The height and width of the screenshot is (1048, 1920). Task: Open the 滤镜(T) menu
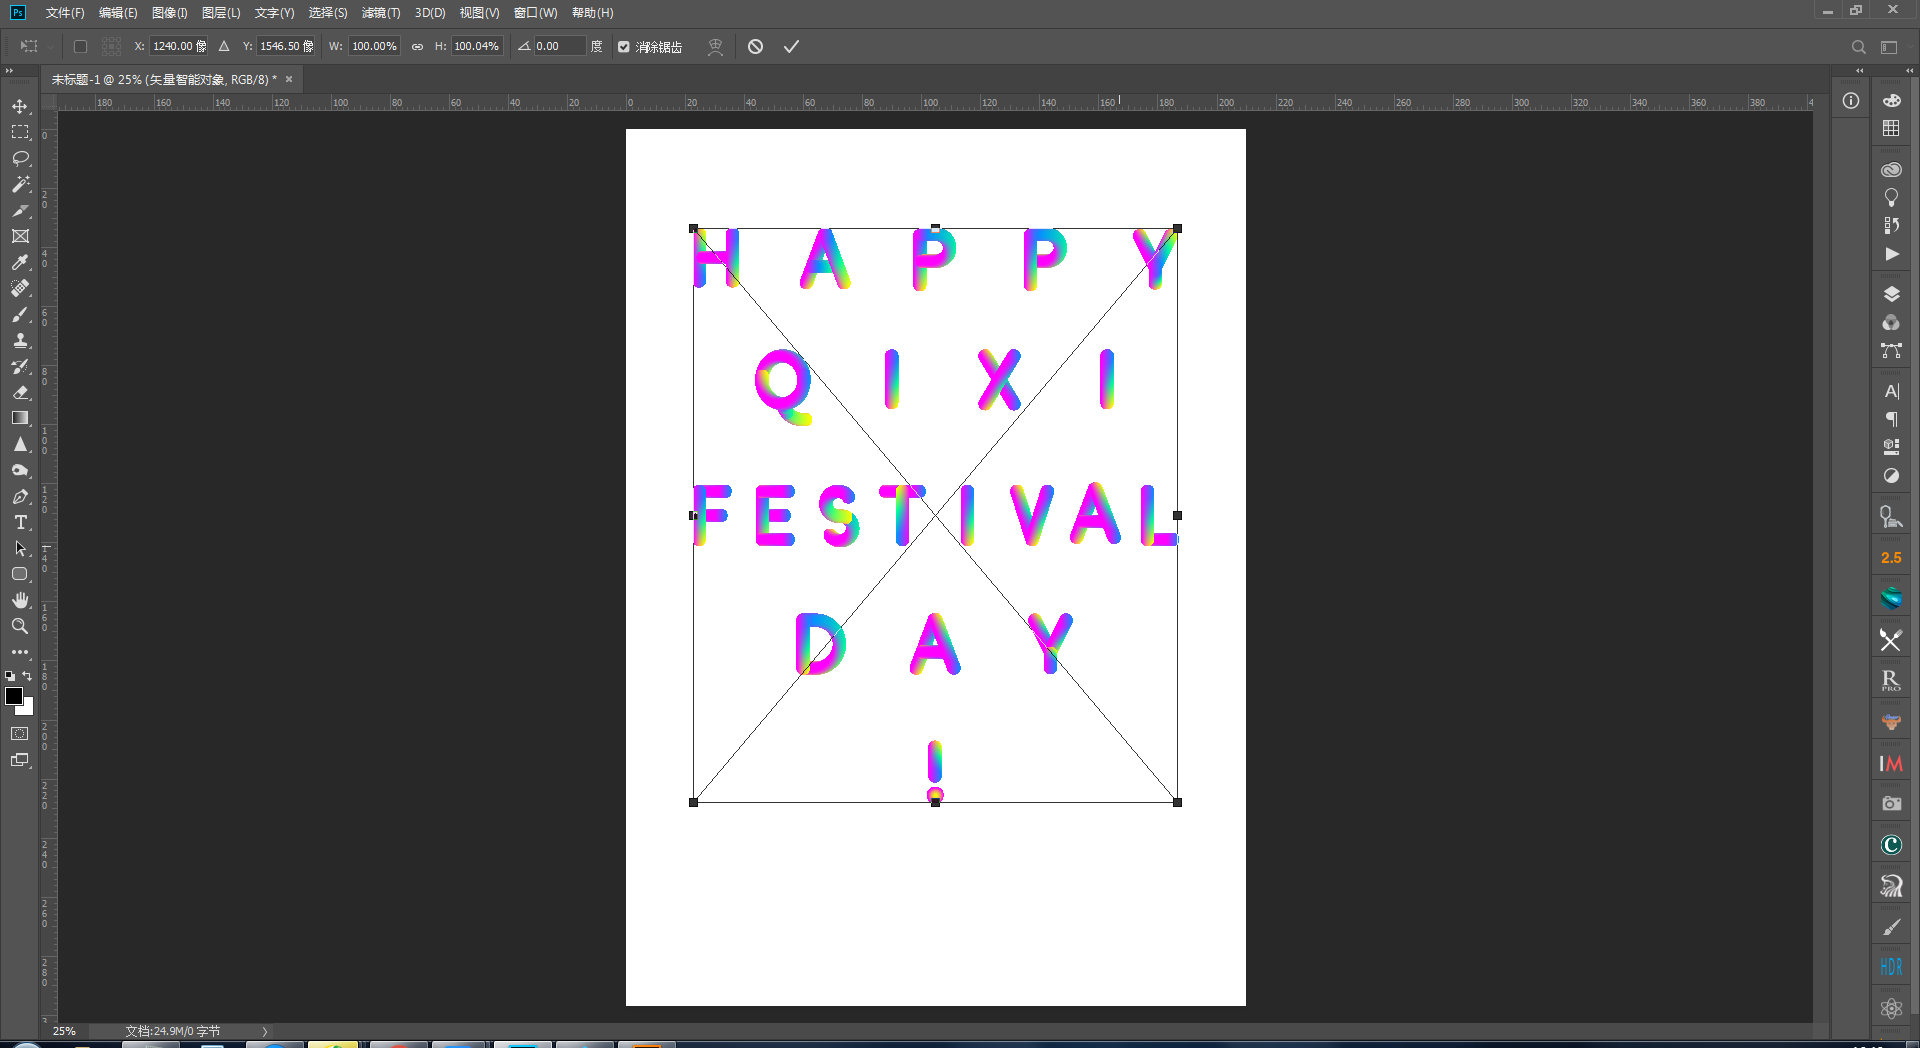[x=381, y=13]
